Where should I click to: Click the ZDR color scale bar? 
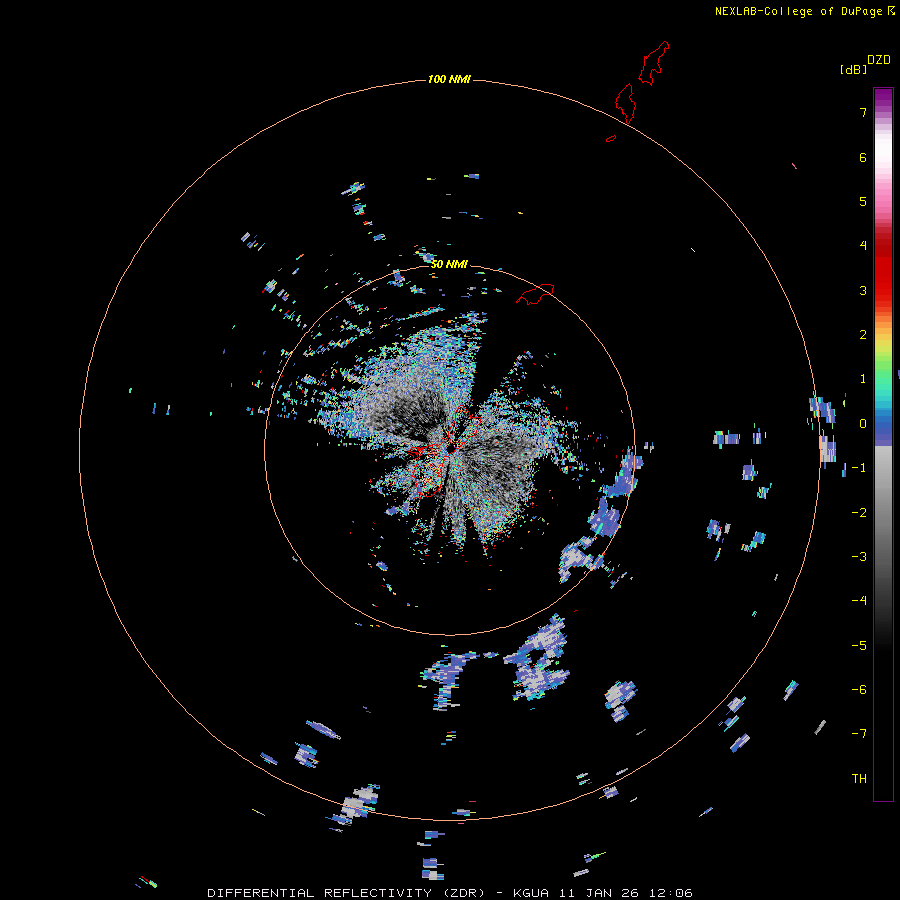click(883, 444)
